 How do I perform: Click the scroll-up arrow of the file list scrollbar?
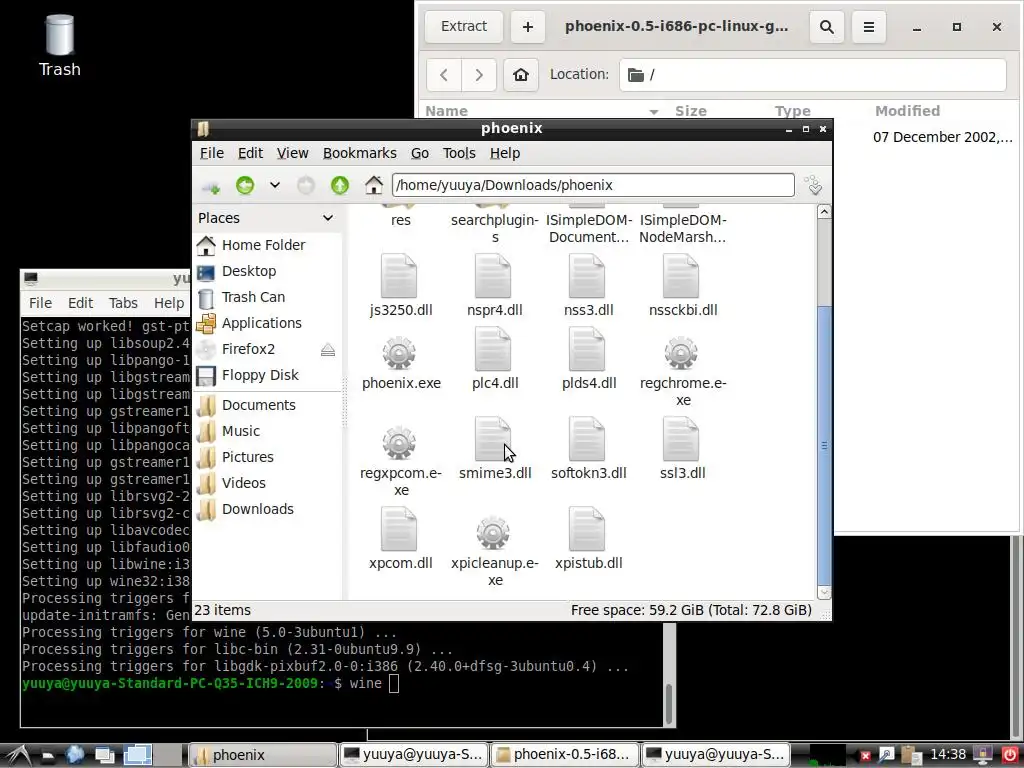click(x=824, y=212)
